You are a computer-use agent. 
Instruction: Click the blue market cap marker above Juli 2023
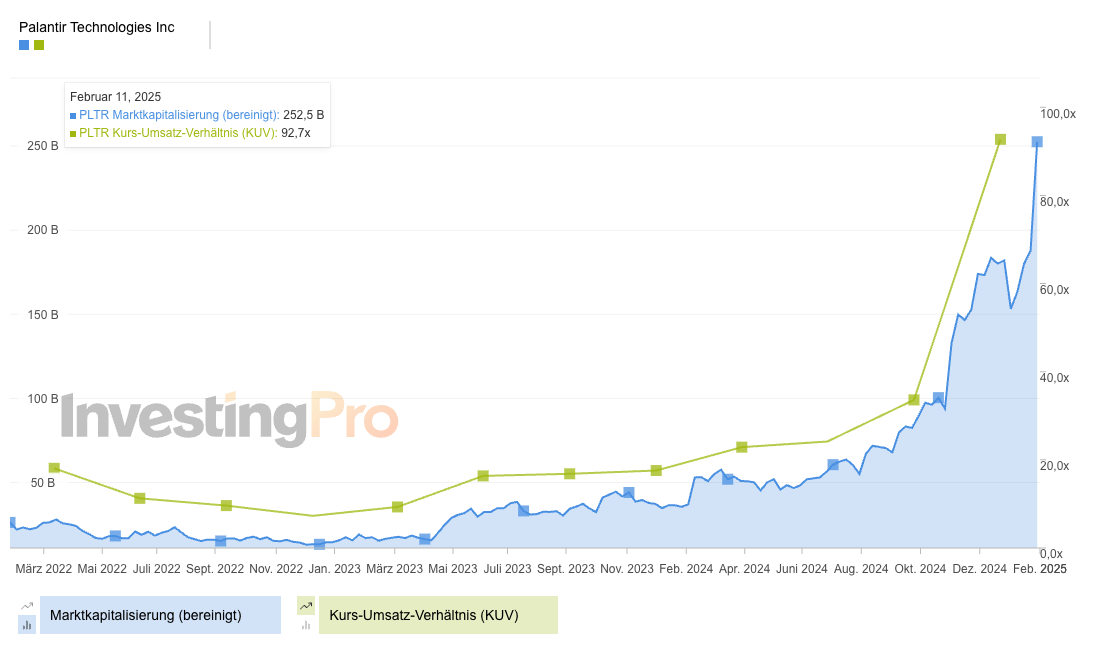point(523,511)
